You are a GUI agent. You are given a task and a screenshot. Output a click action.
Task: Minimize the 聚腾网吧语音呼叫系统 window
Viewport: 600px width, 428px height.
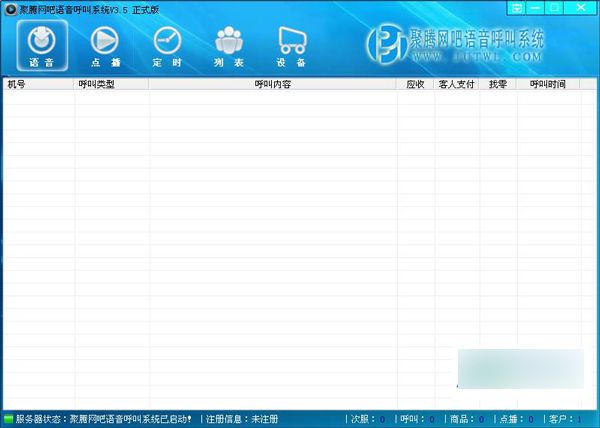pos(535,8)
